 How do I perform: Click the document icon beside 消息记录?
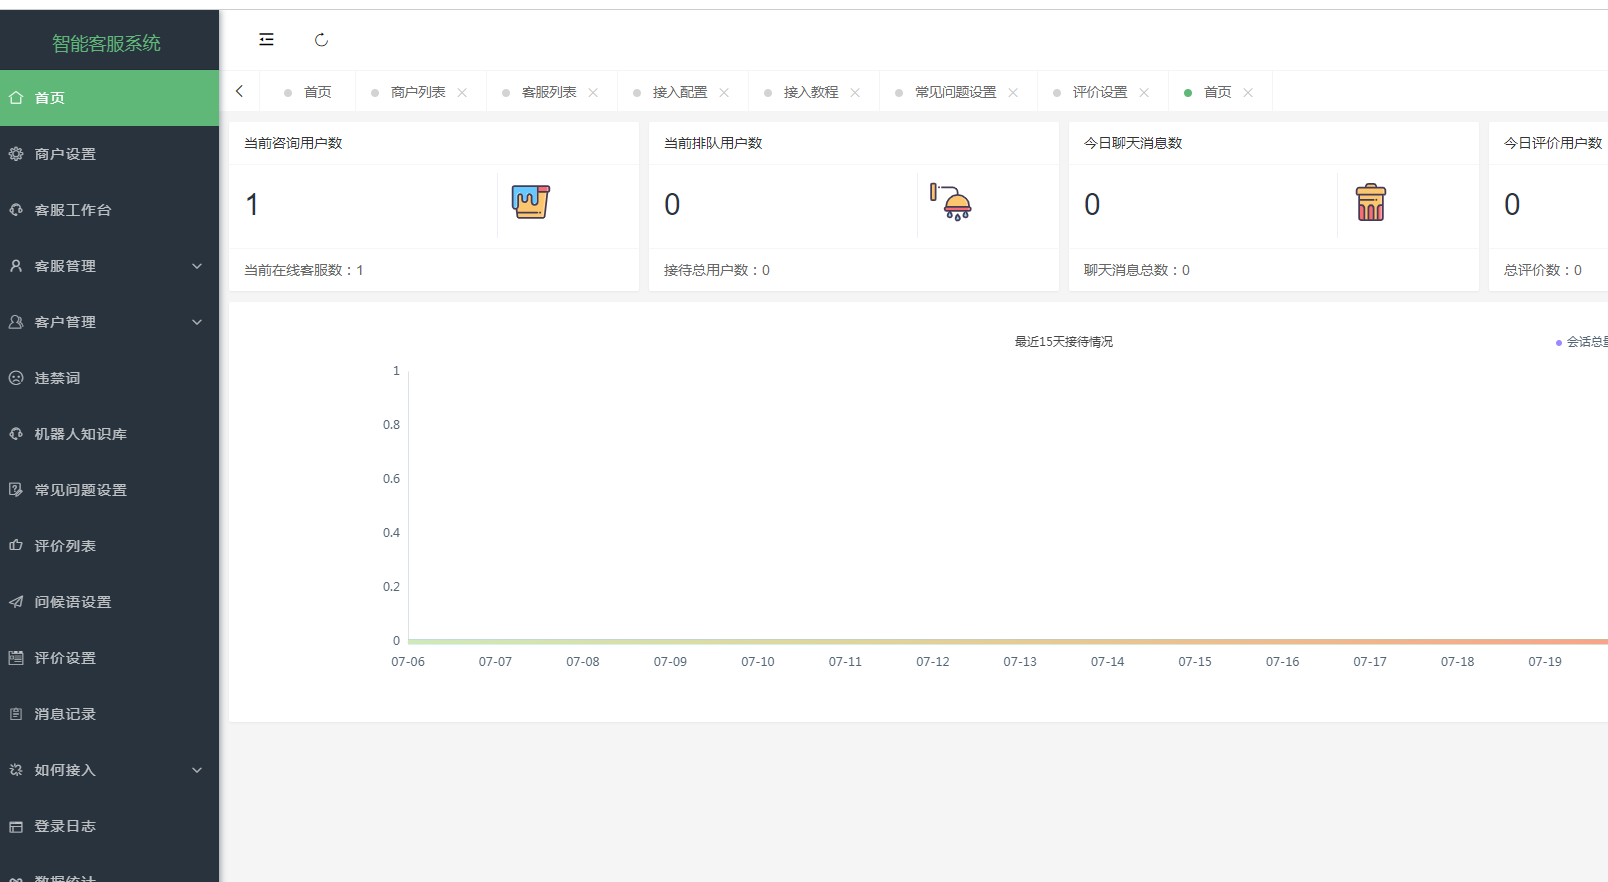click(x=16, y=714)
